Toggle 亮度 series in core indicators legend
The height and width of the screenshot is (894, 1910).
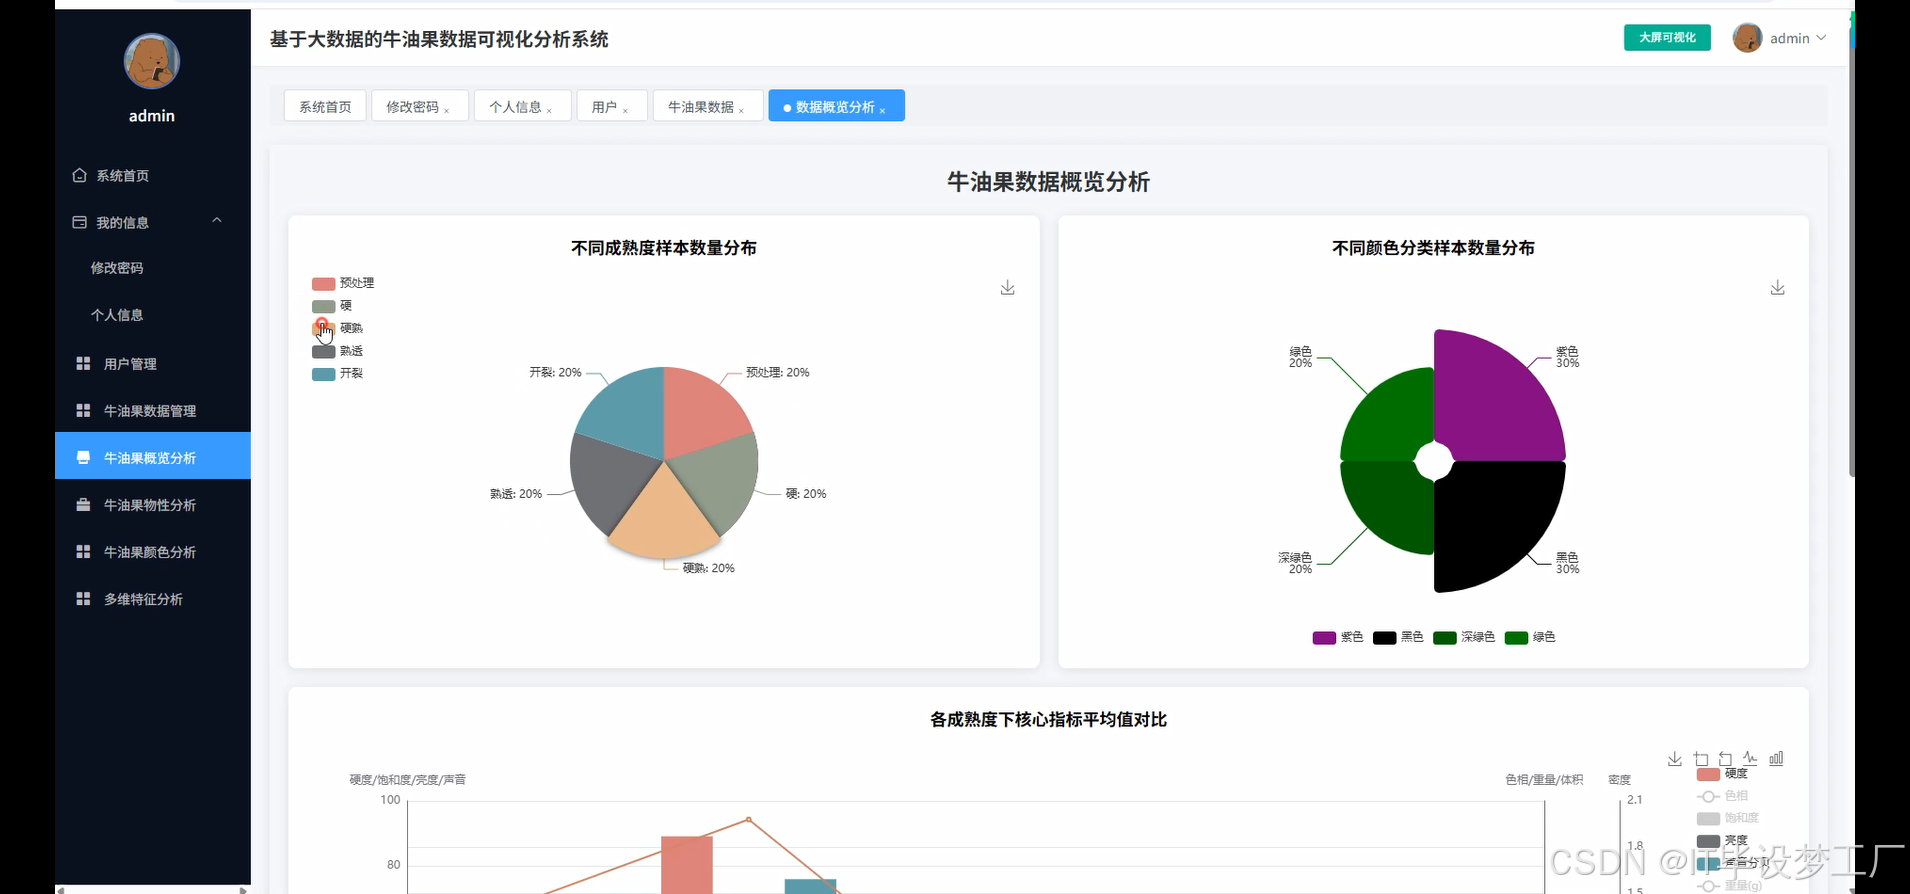[x=1722, y=841]
